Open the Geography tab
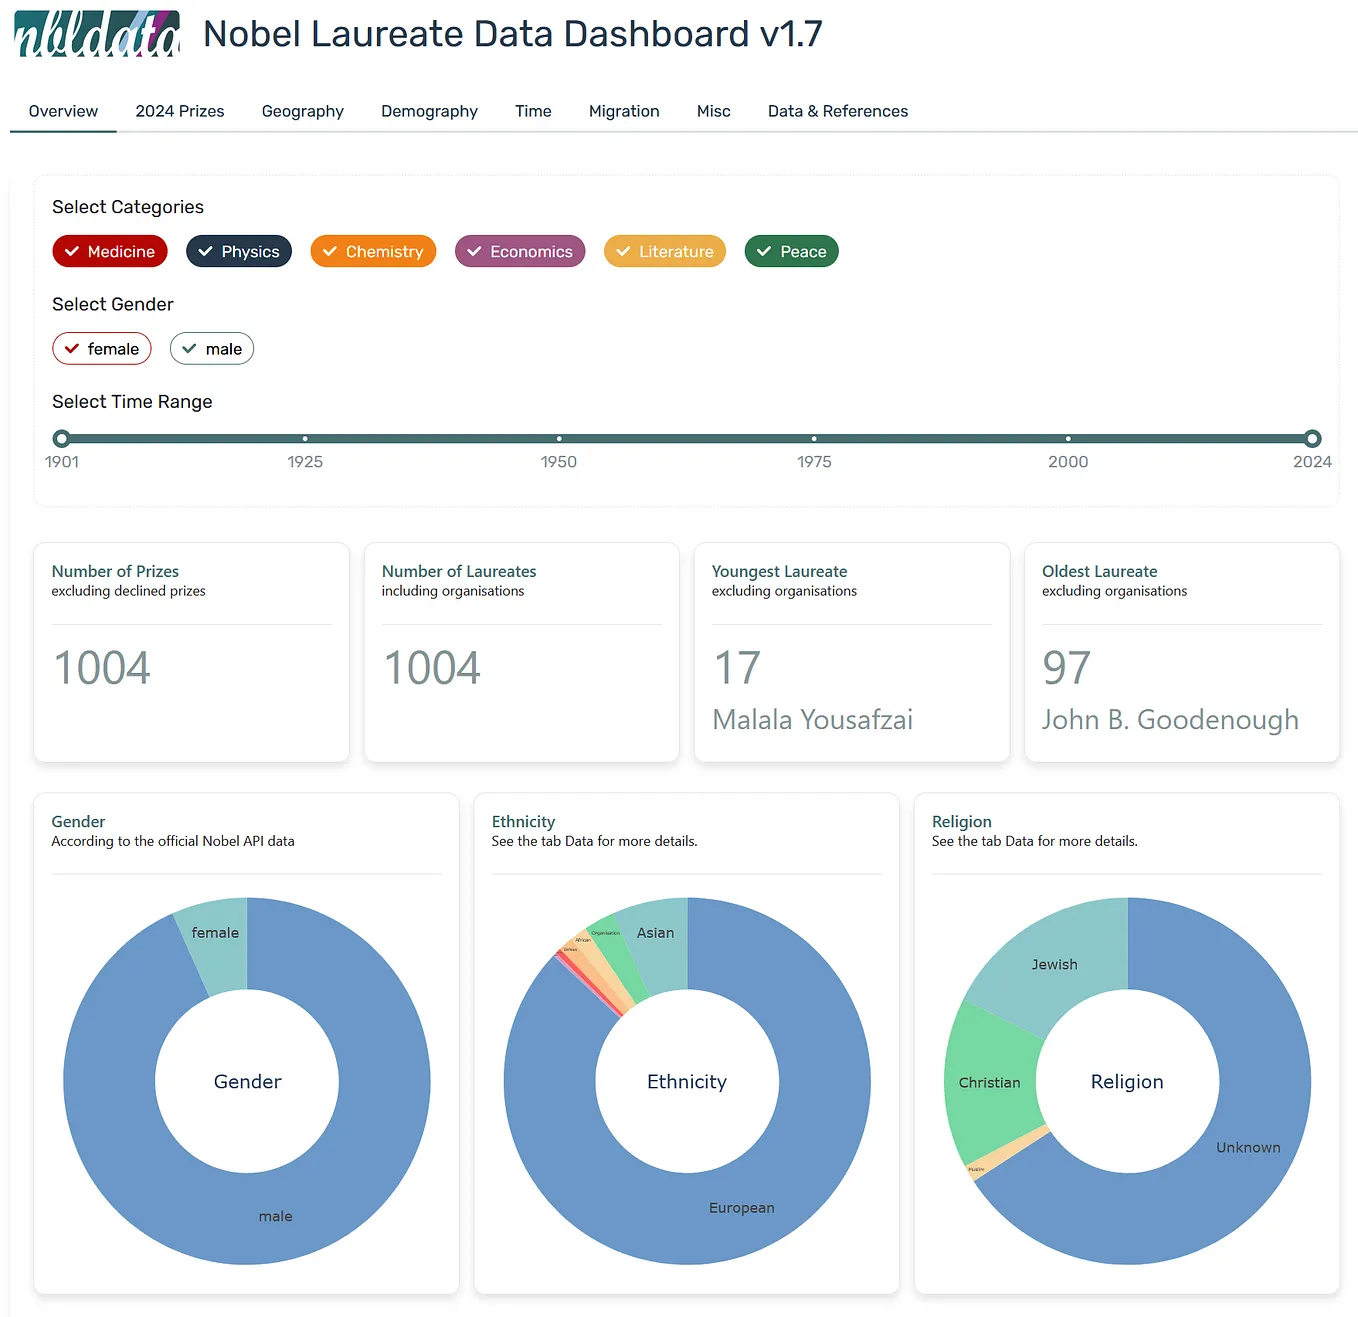The image size is (1358, 1317). 302,111
